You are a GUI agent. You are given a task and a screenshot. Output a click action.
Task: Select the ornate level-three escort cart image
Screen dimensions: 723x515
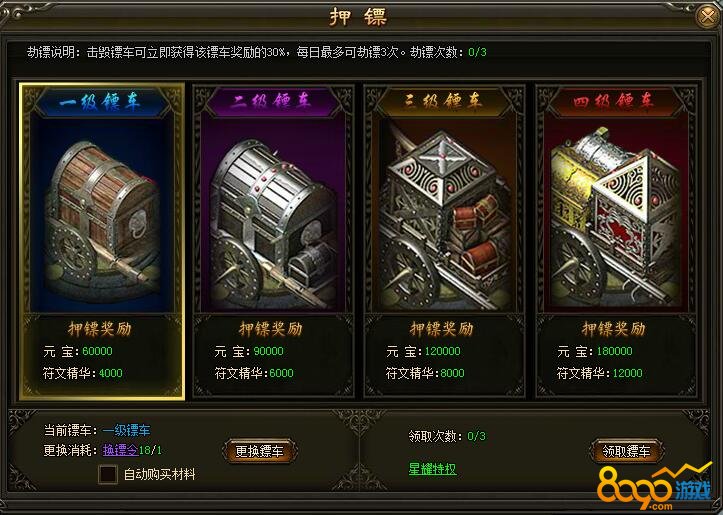(x=444, y=216)
